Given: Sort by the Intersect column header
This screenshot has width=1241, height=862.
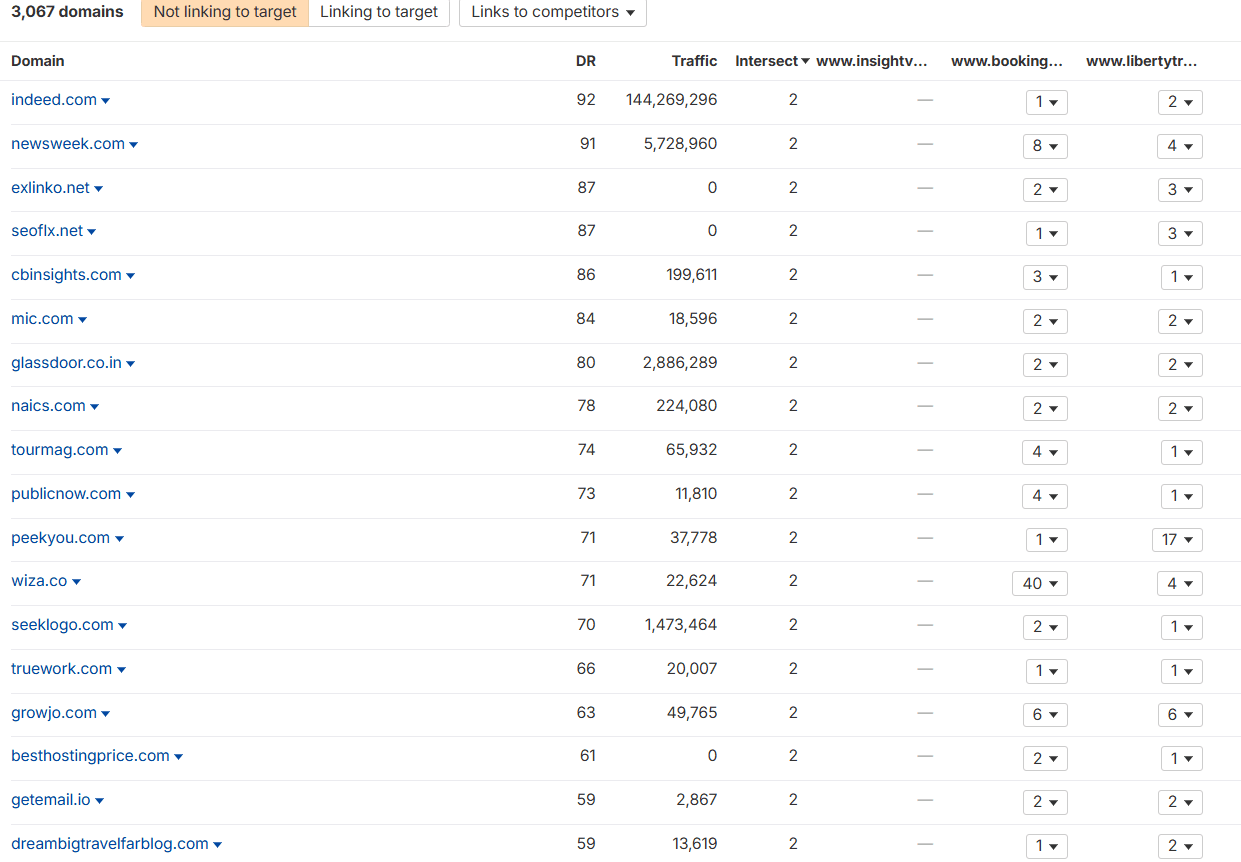Looking at the screenshot, I should tap(772, 61).
